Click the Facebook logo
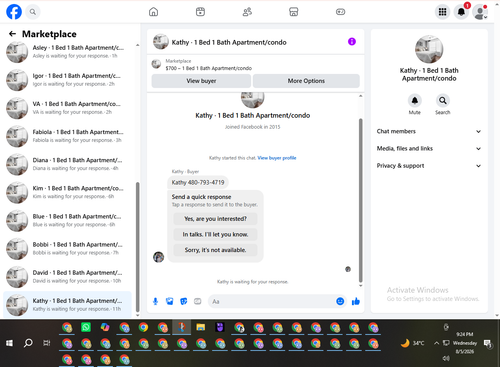Image resolution: width=500 pixels, height=367 pixels. pos(14,12)
